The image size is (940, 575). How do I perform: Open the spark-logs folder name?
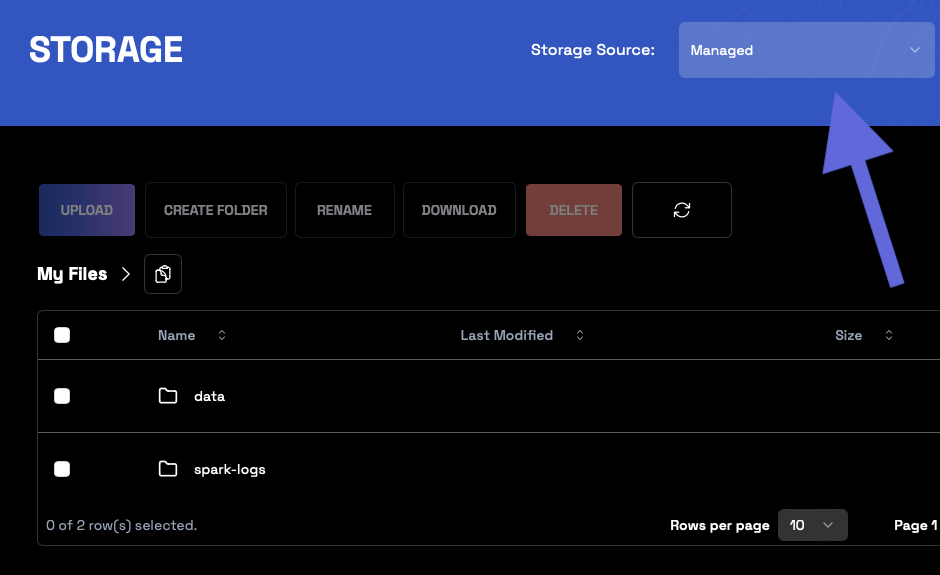coord(230,469)
